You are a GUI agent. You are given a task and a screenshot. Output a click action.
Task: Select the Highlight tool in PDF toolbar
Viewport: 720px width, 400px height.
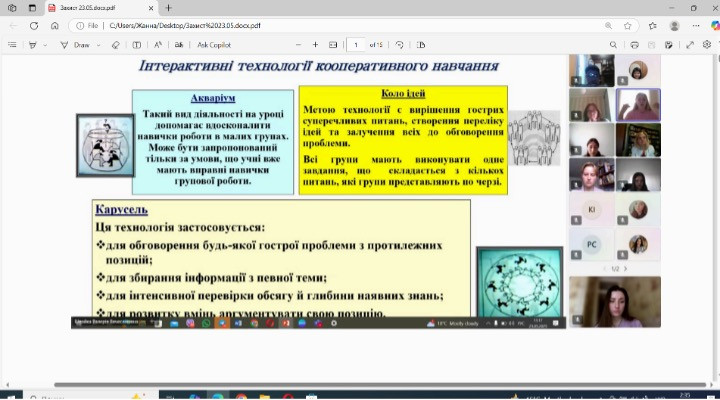point(34,45)
